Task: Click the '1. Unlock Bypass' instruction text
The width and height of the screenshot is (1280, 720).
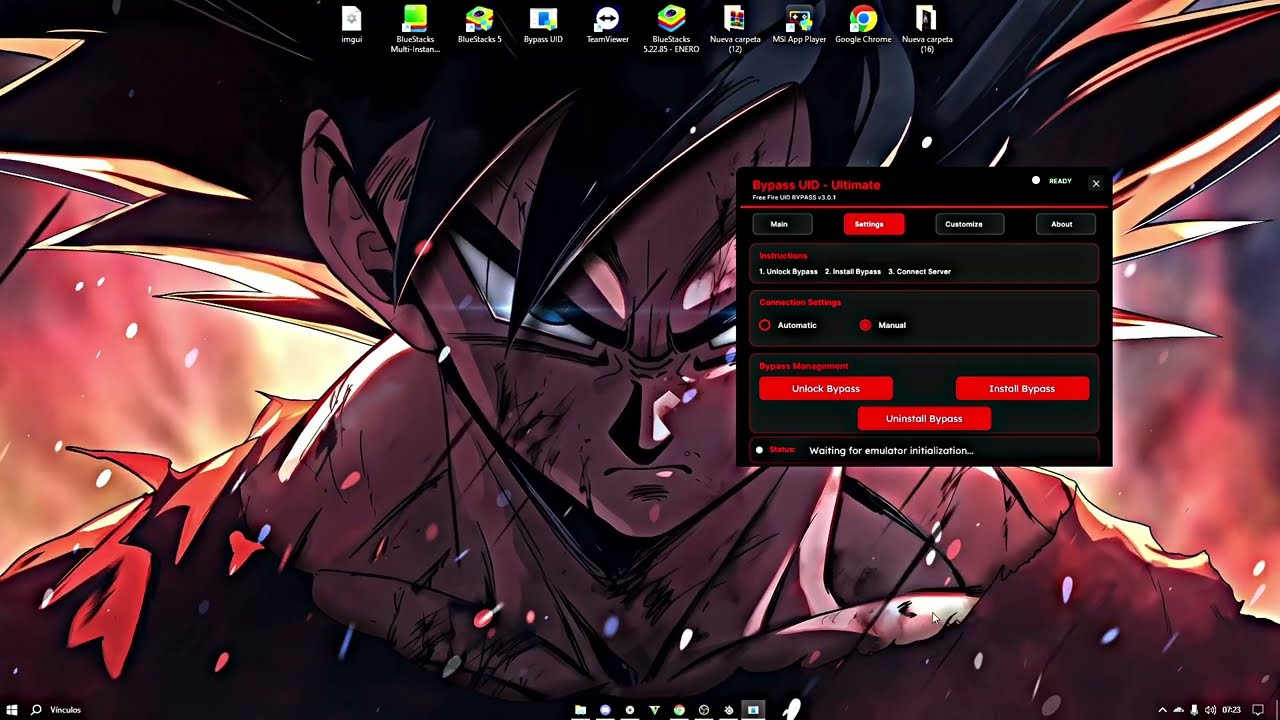Action: (x=788, y=272)
